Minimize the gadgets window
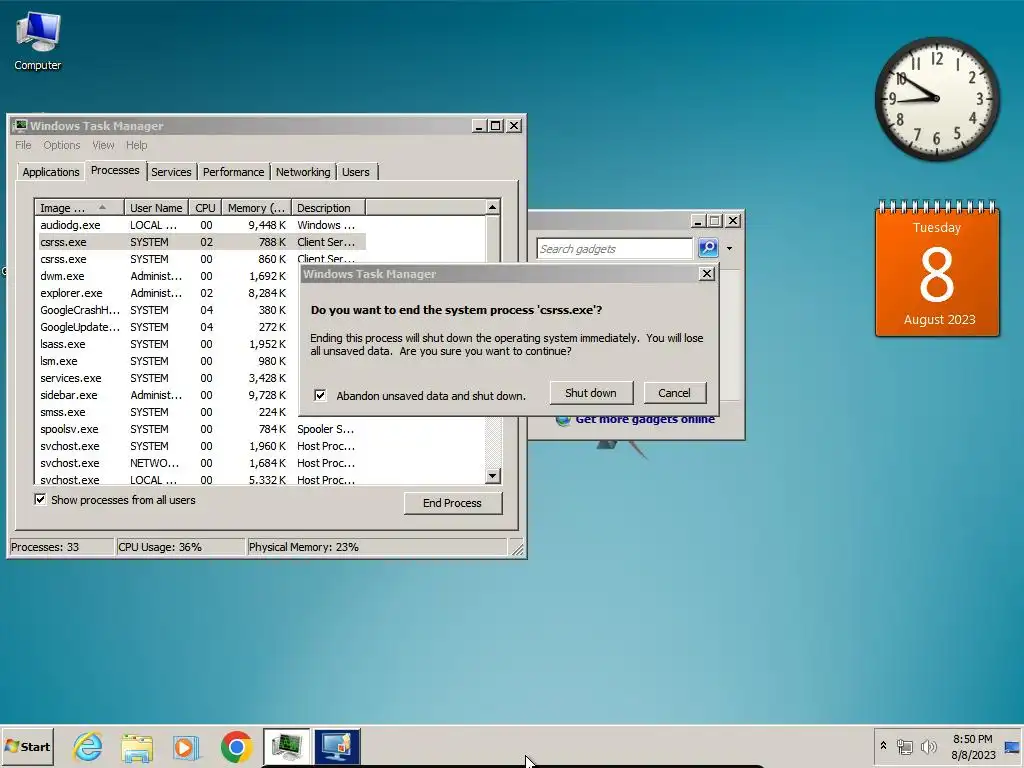The image size is (1024, 768). click(x=697, y=221)
